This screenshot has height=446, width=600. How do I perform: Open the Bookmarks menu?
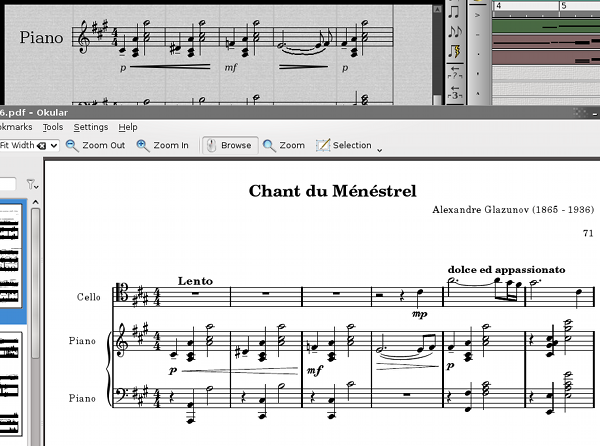(x=16, y=127)
